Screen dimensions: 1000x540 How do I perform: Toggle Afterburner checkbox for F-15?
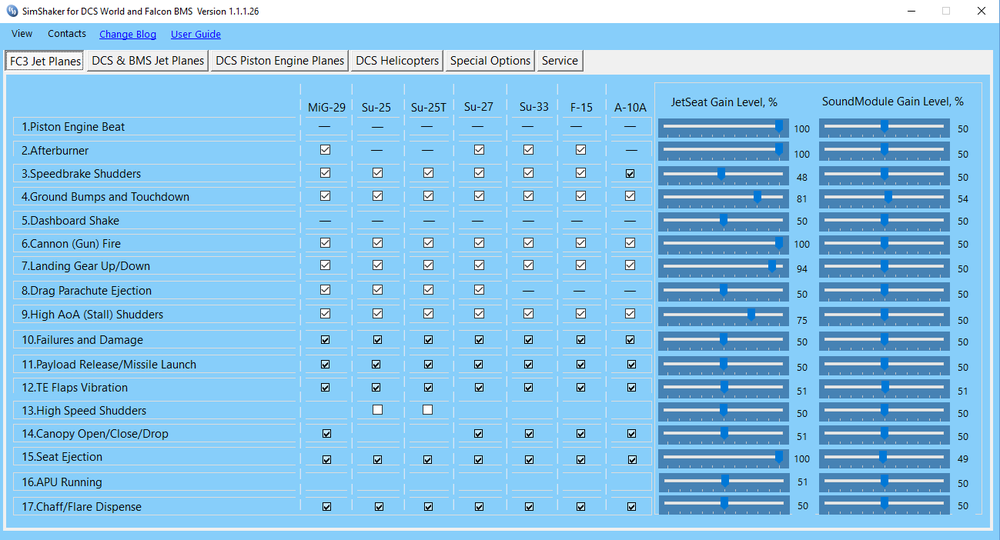click(x=580, y=150)
